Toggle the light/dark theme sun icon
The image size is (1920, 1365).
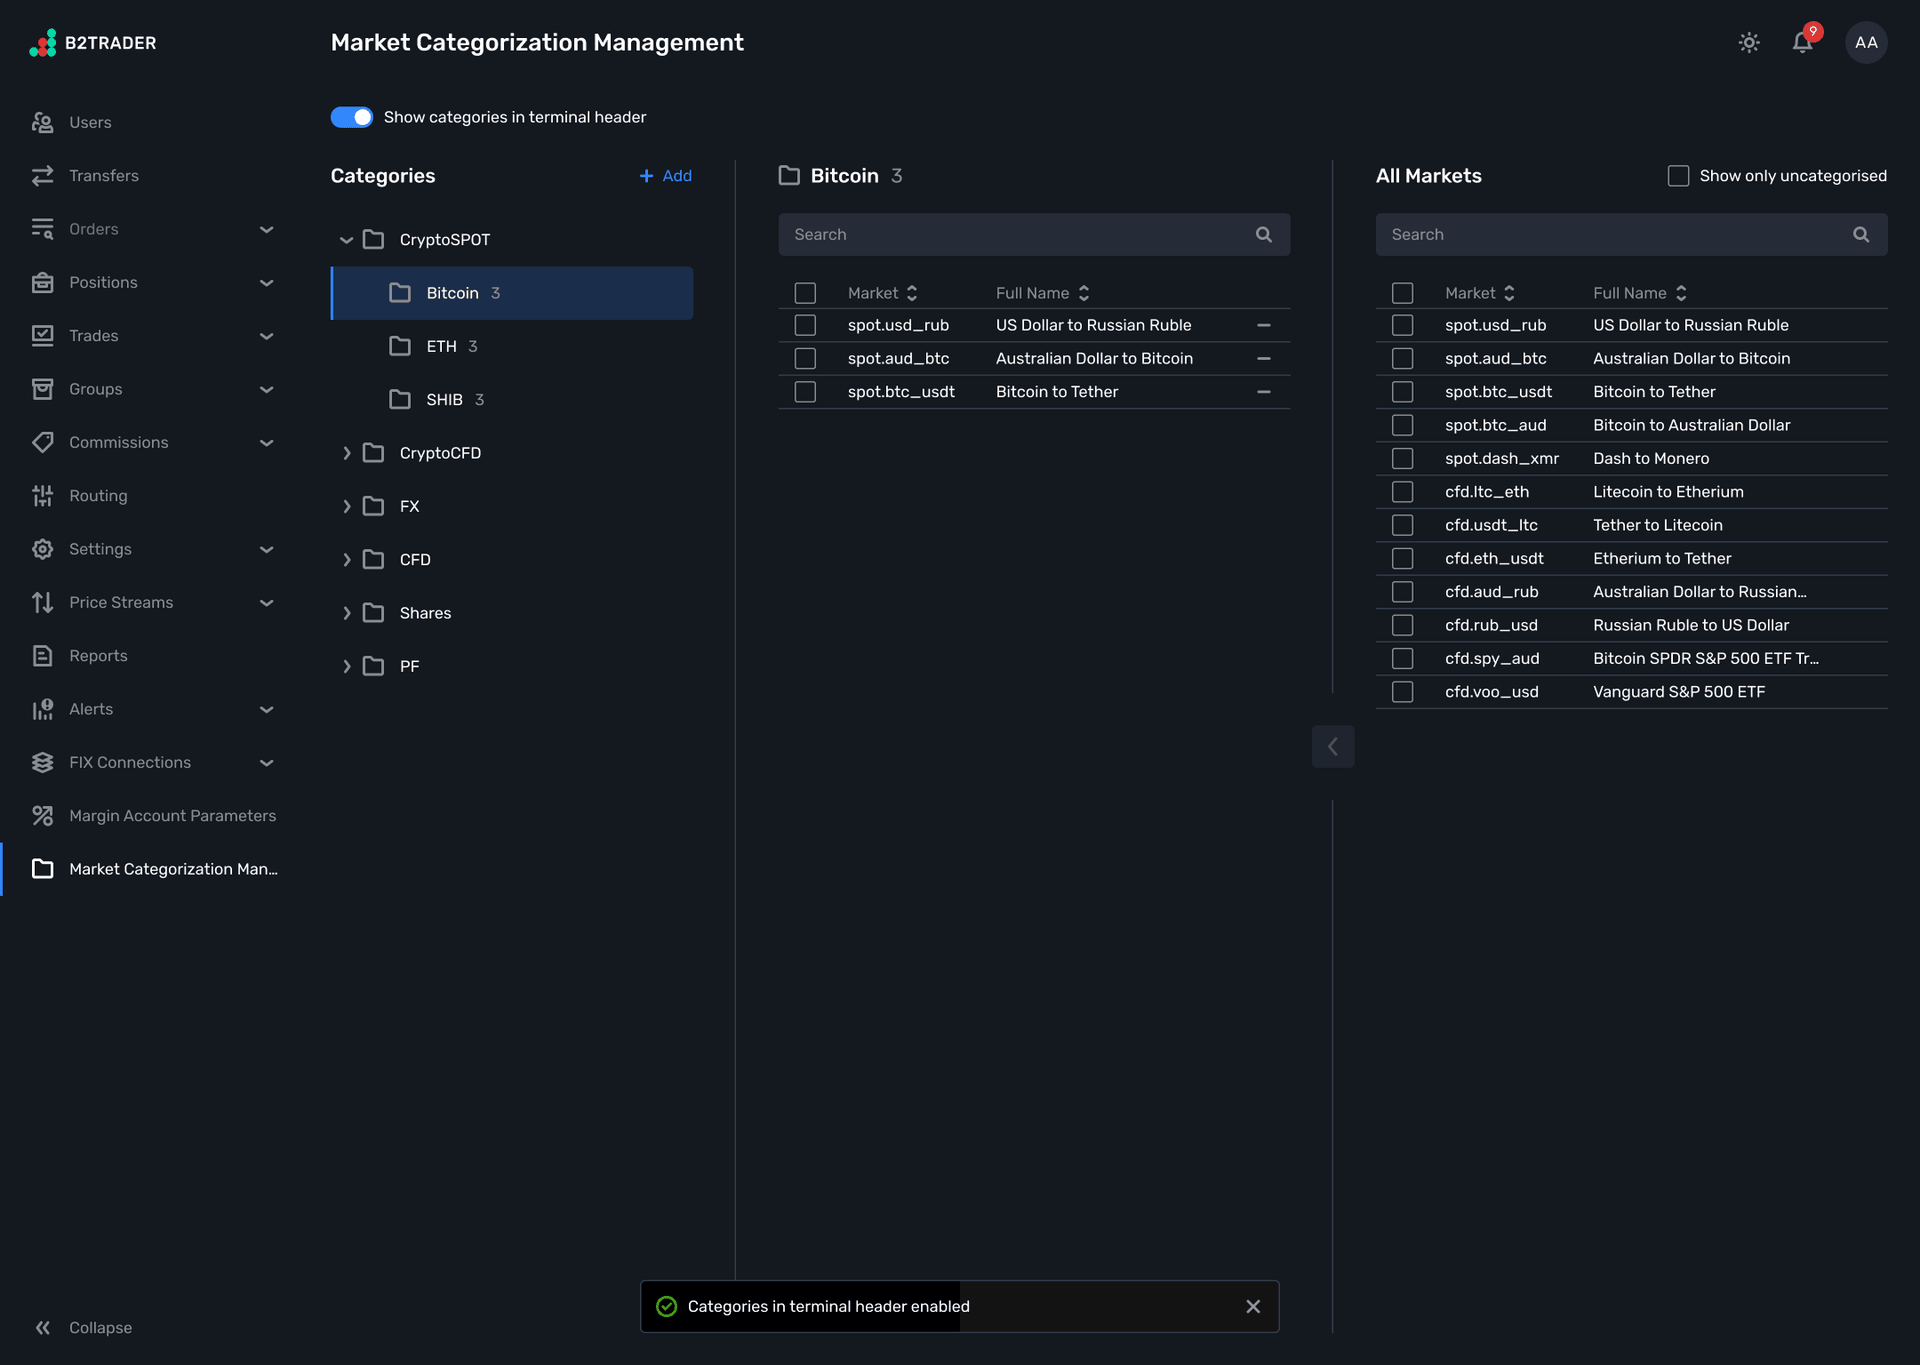pyautogui.click(x=1748, y=43)
